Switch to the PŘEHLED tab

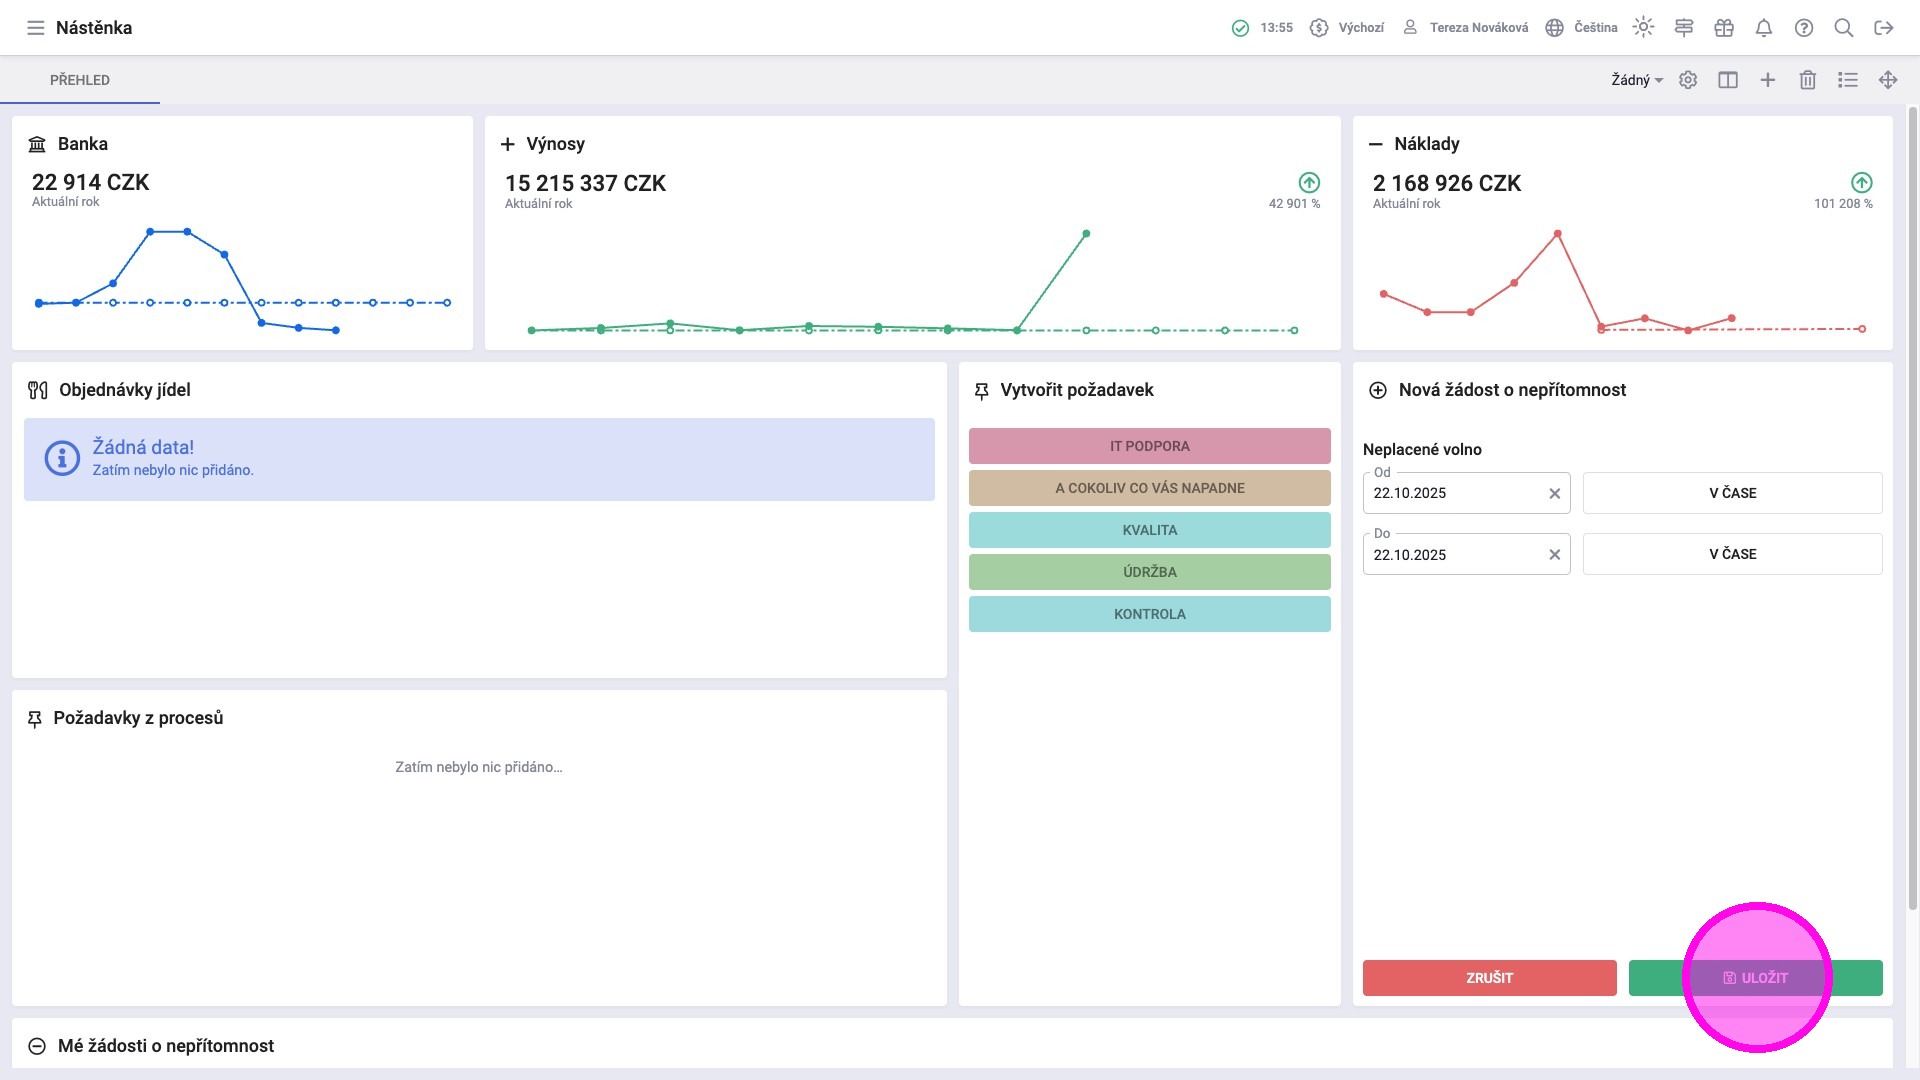pos(80,80)
